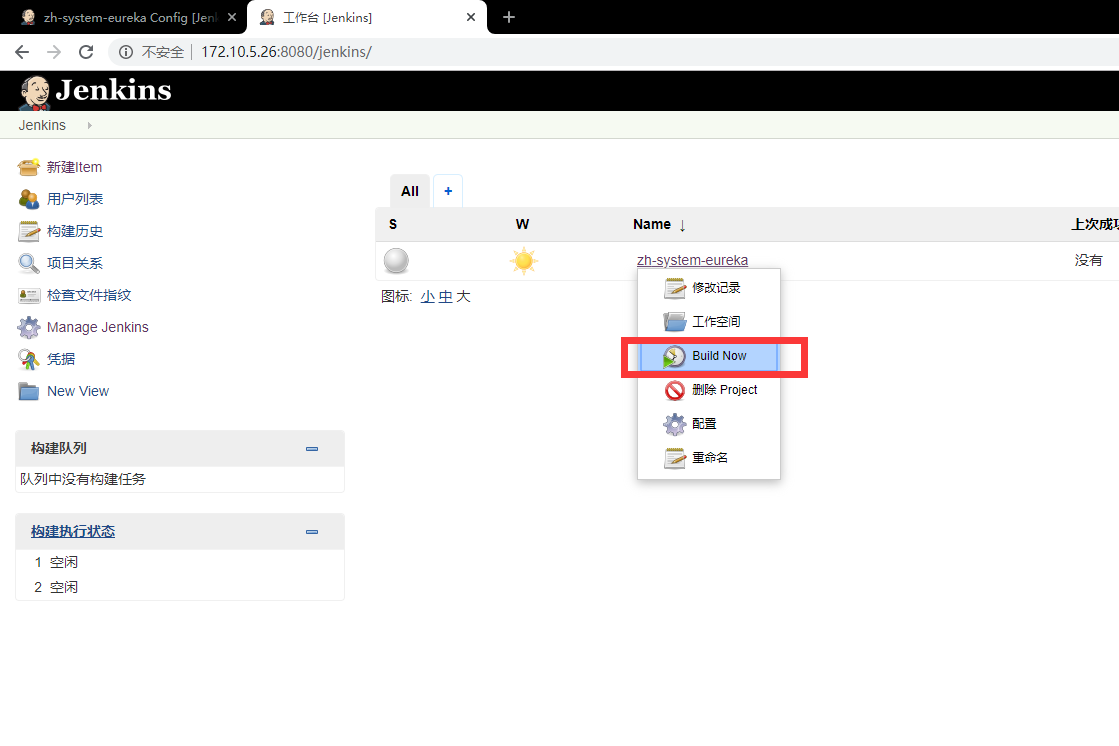Click the Manage Jenkins gear icon
This screenshot has height=746, width=1119.
click(29, 327)
